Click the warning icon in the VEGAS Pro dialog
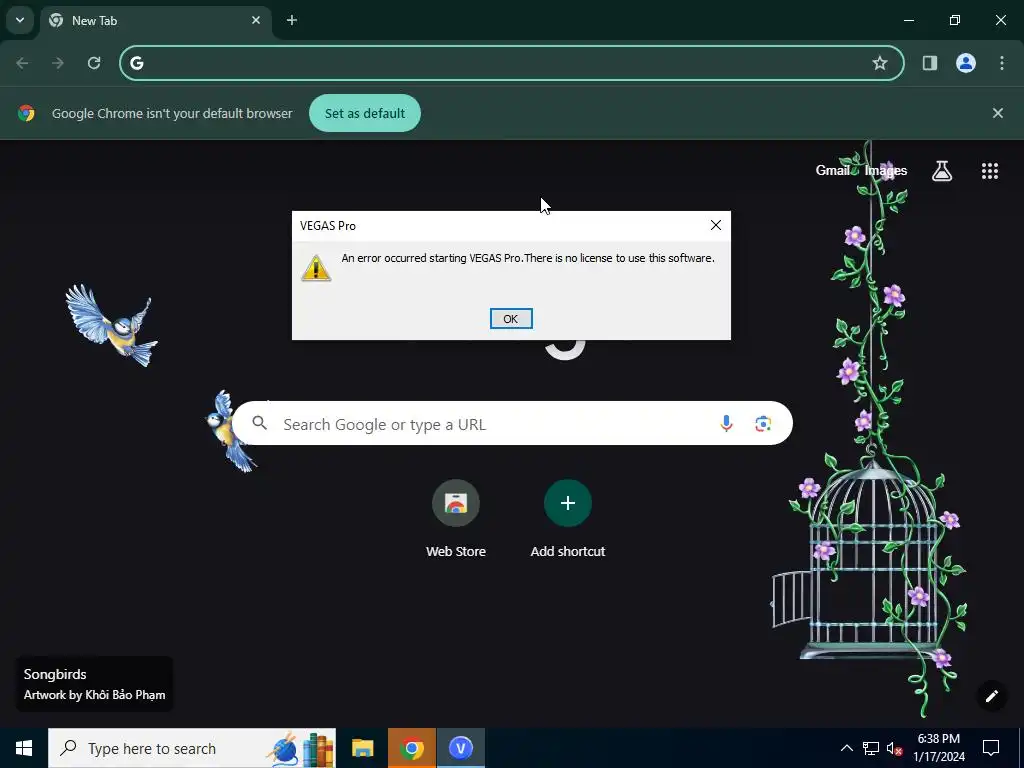1024x768 pixels. click(x=316, y=268)
